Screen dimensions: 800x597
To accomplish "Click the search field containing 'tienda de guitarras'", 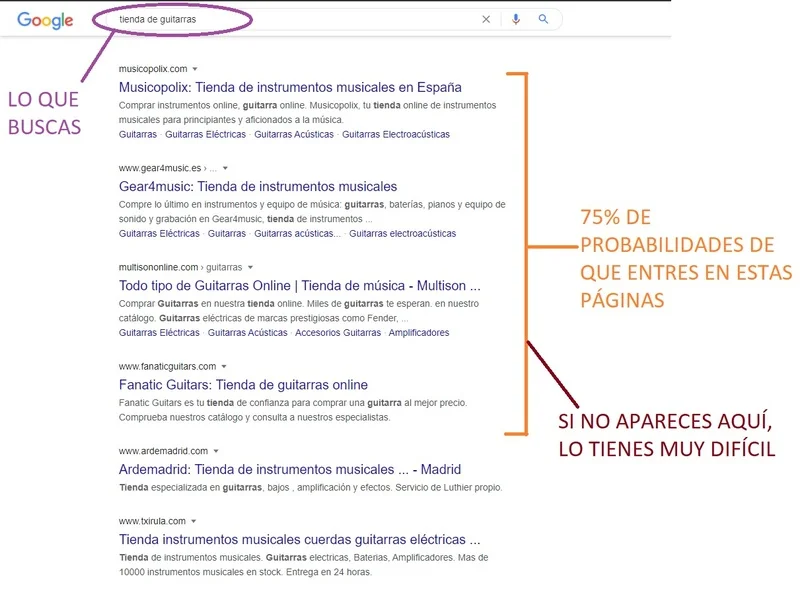I will (290, 19).
